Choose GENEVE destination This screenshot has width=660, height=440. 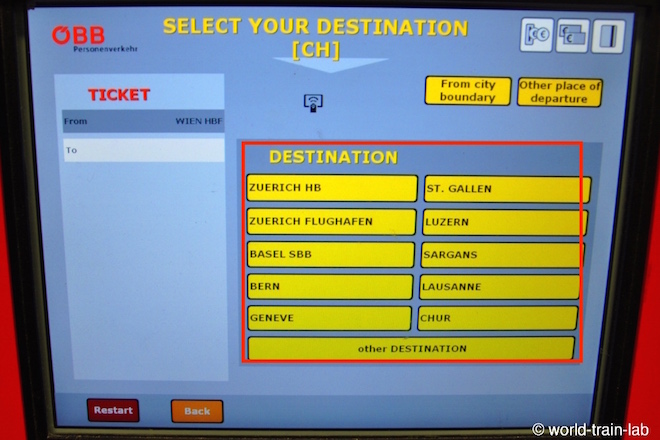point(331,318)
